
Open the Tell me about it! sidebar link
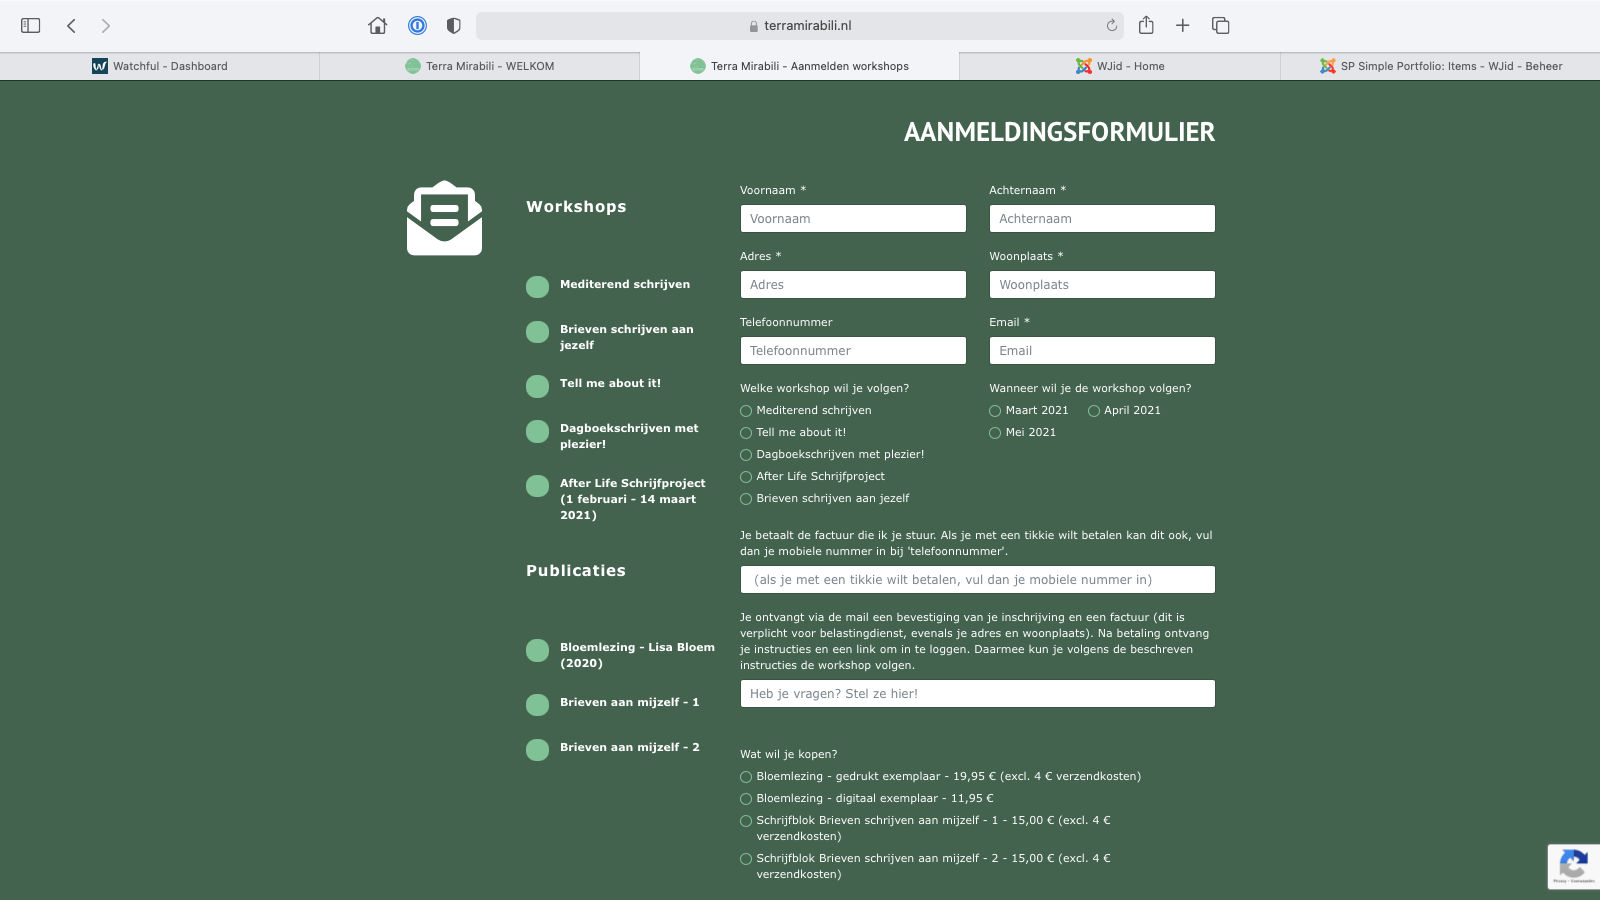[610, 383]
